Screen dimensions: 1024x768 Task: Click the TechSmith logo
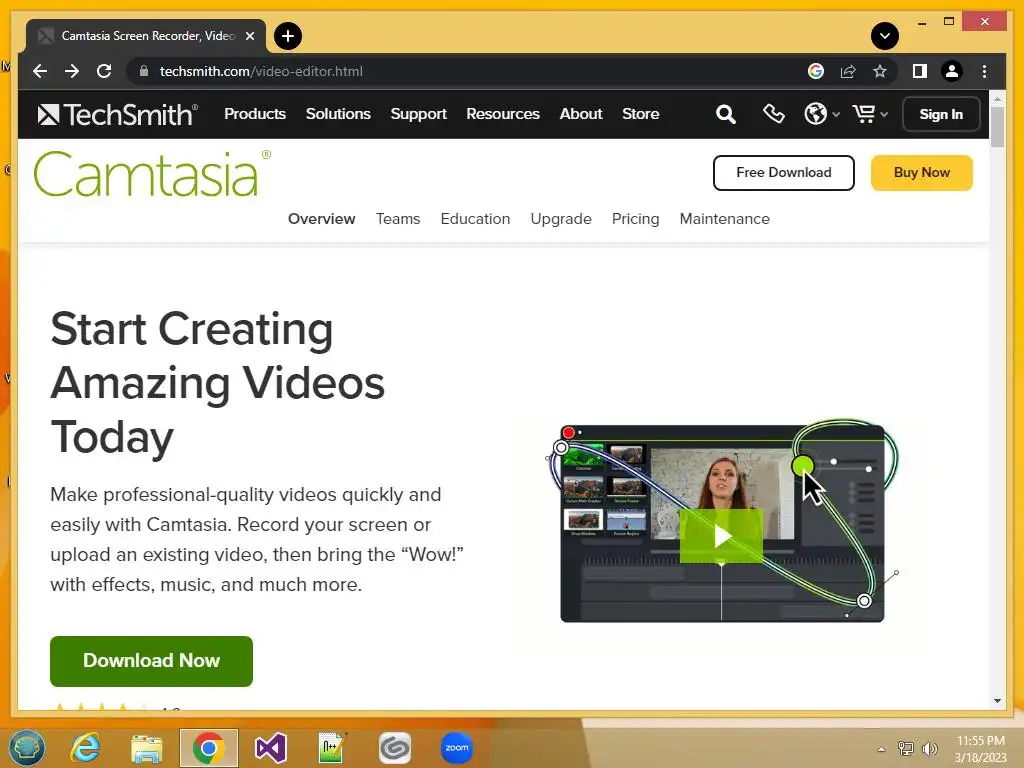tap(117, 114)
